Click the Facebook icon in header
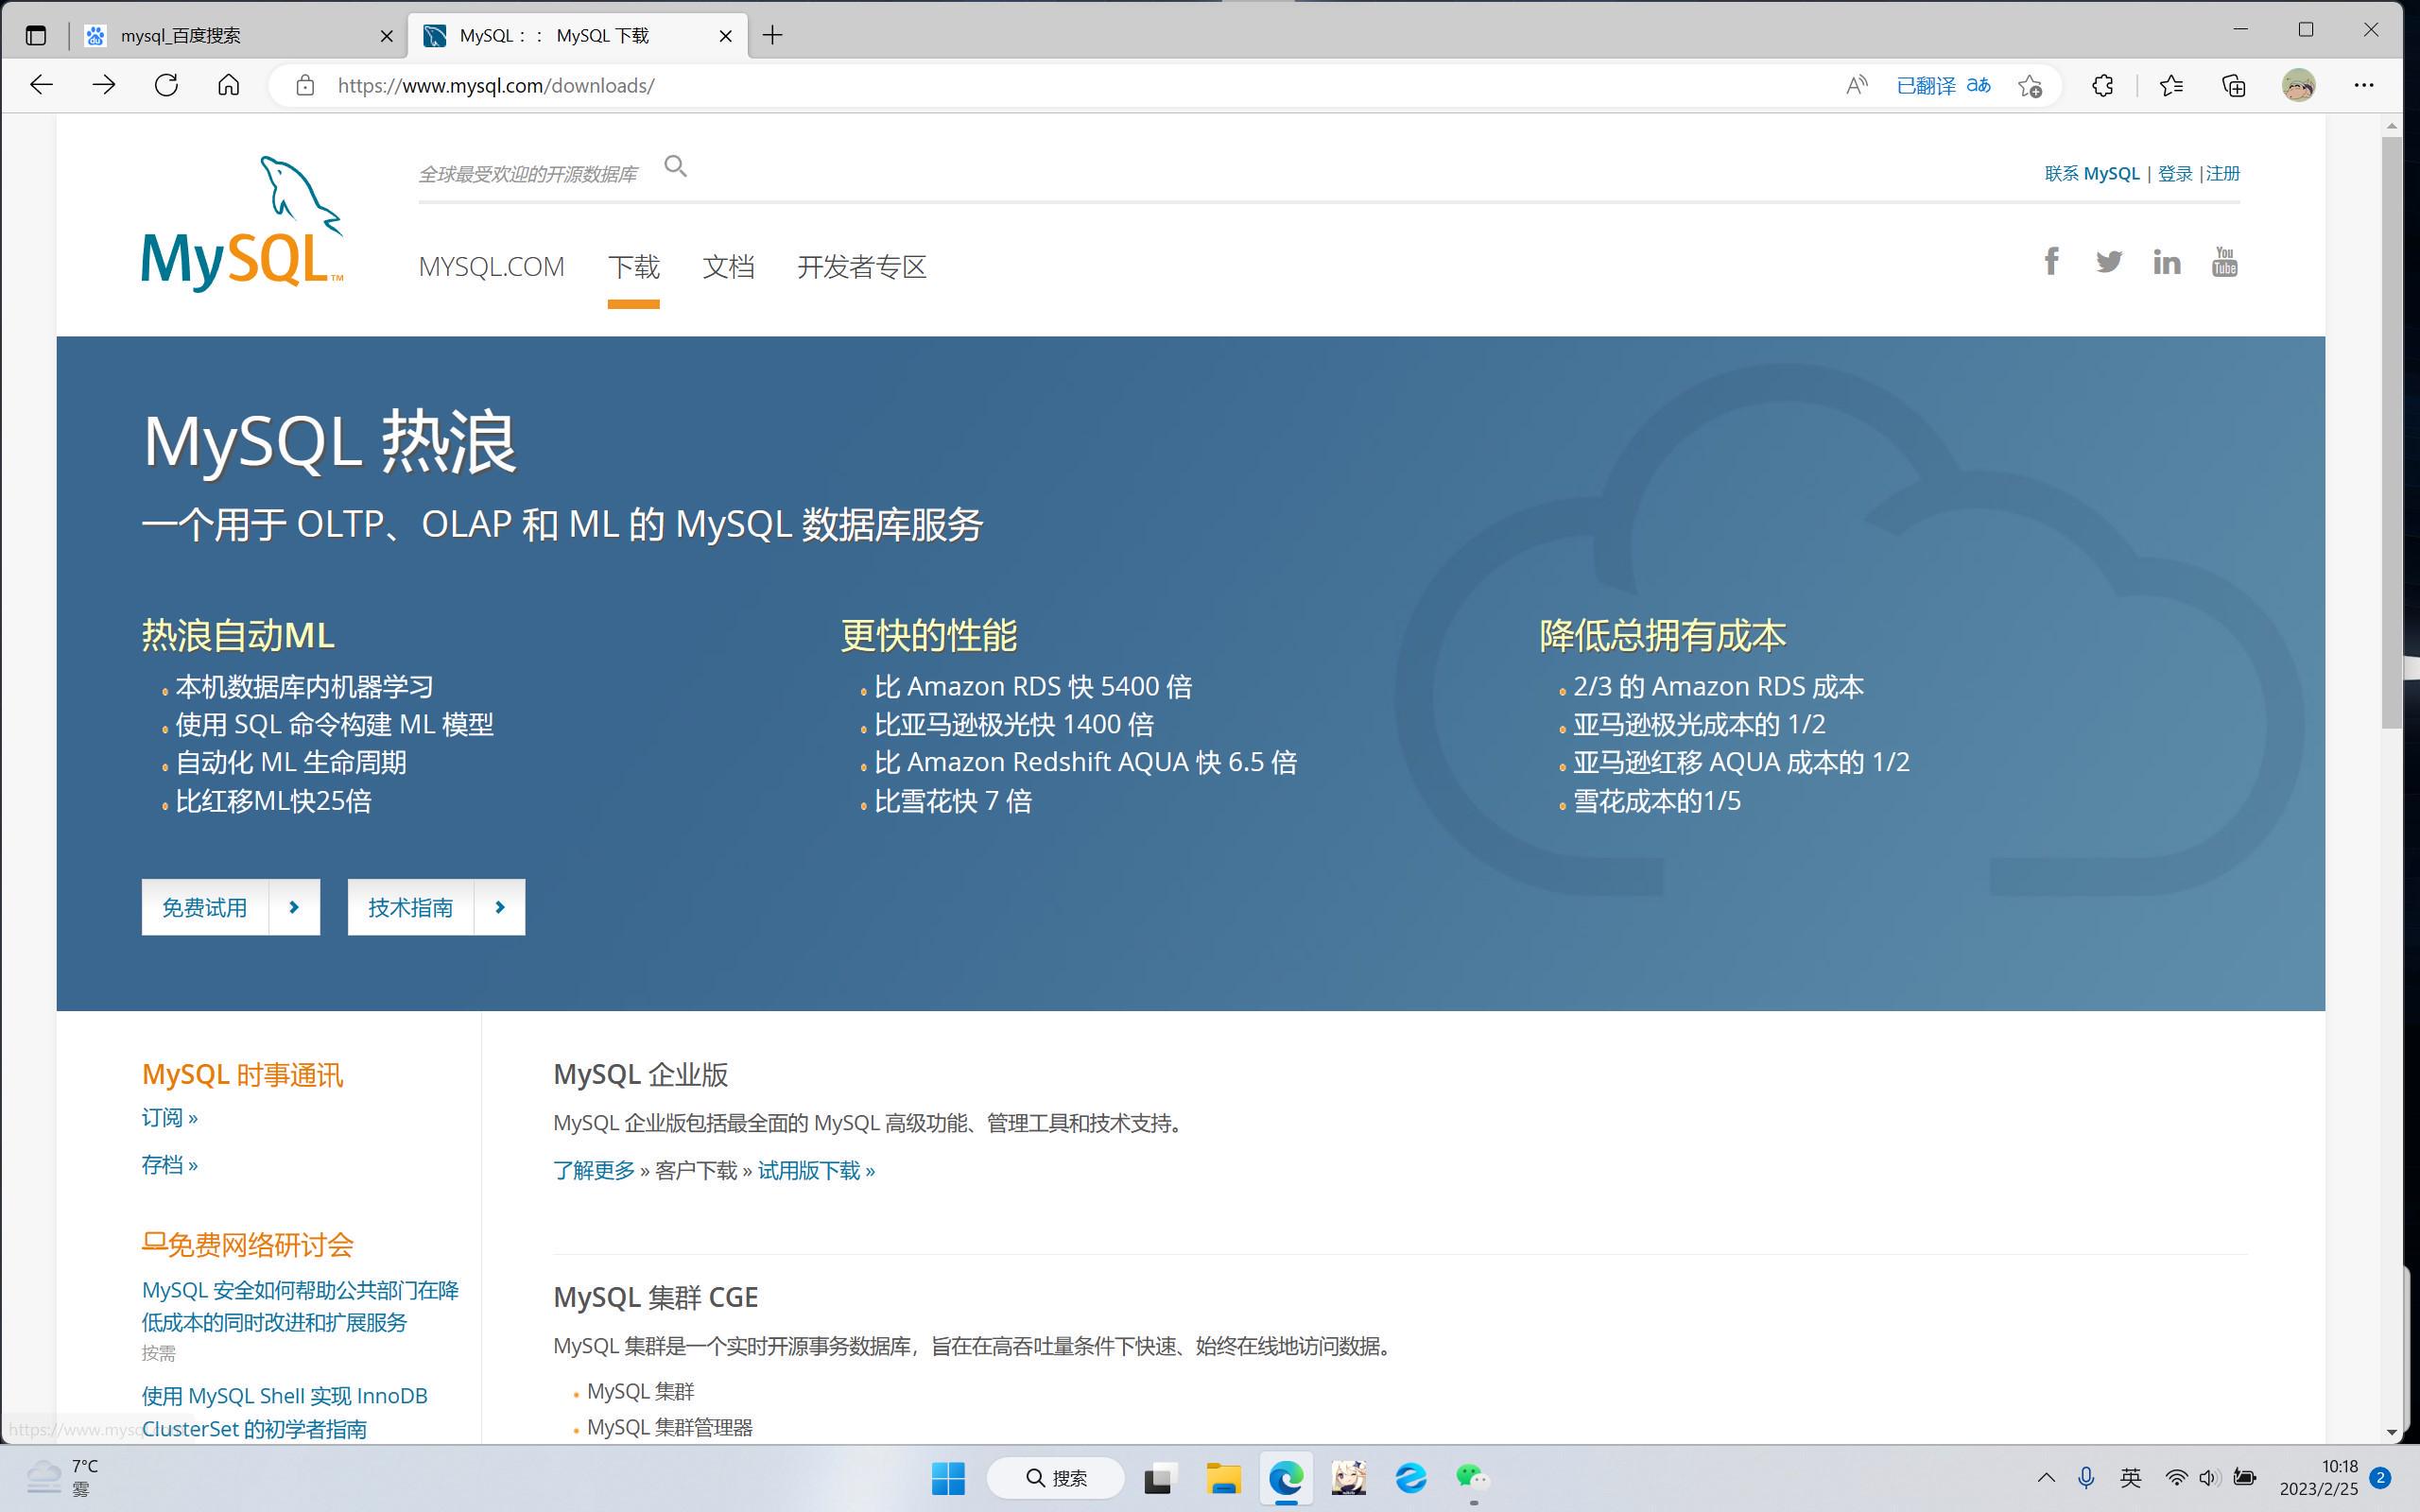The height and width of the screenshot is (1512, 2420). [2051, 262]
